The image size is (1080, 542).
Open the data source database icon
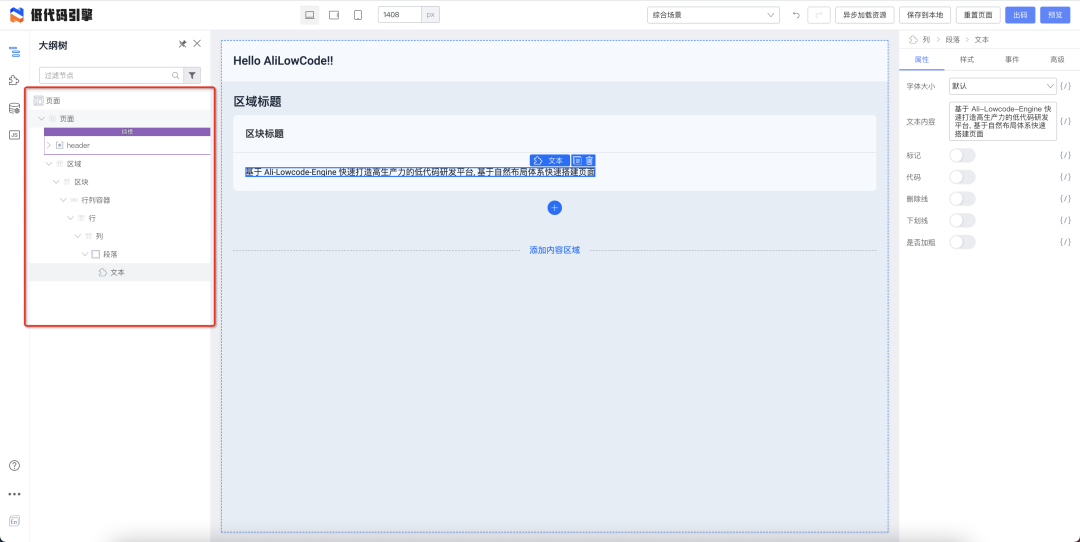pyautogui.click(x=14, y=108)
